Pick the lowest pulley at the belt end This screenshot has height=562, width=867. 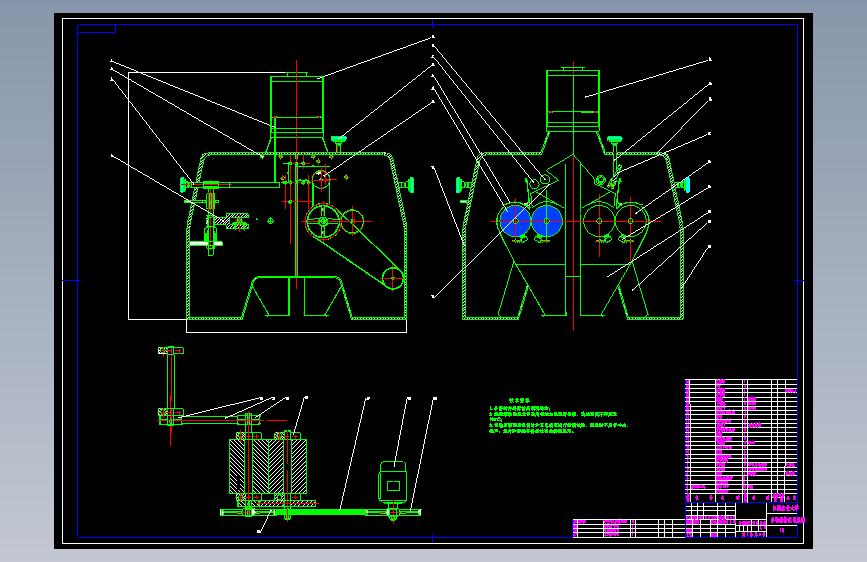click(x=393, y=278)
